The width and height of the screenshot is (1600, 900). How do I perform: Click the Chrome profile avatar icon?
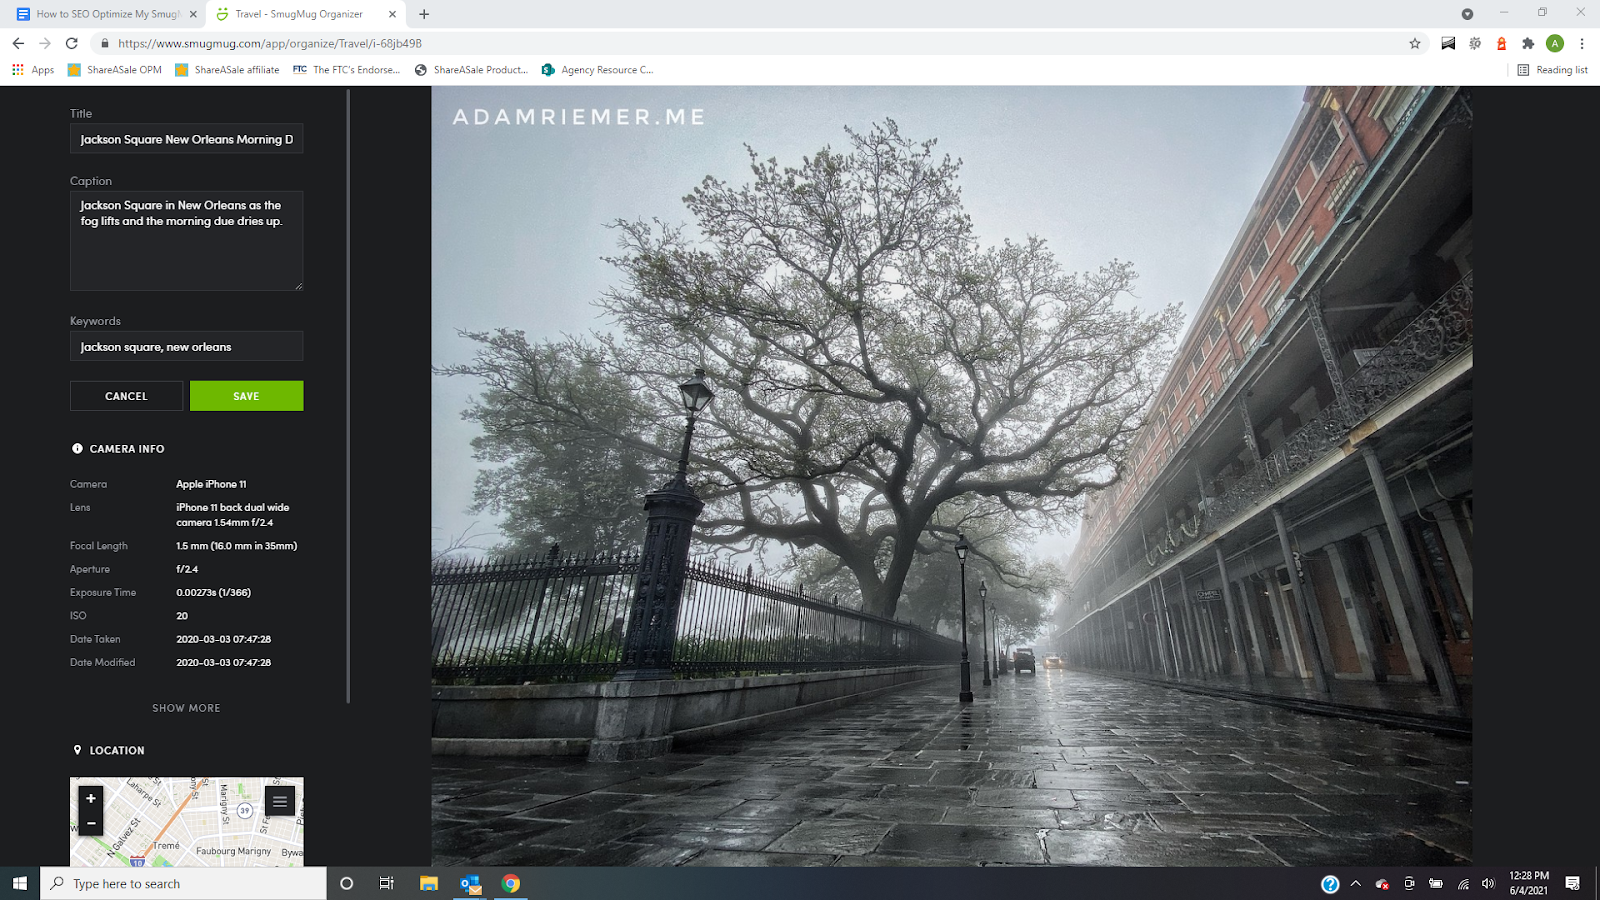click(x=1554, y=44)
